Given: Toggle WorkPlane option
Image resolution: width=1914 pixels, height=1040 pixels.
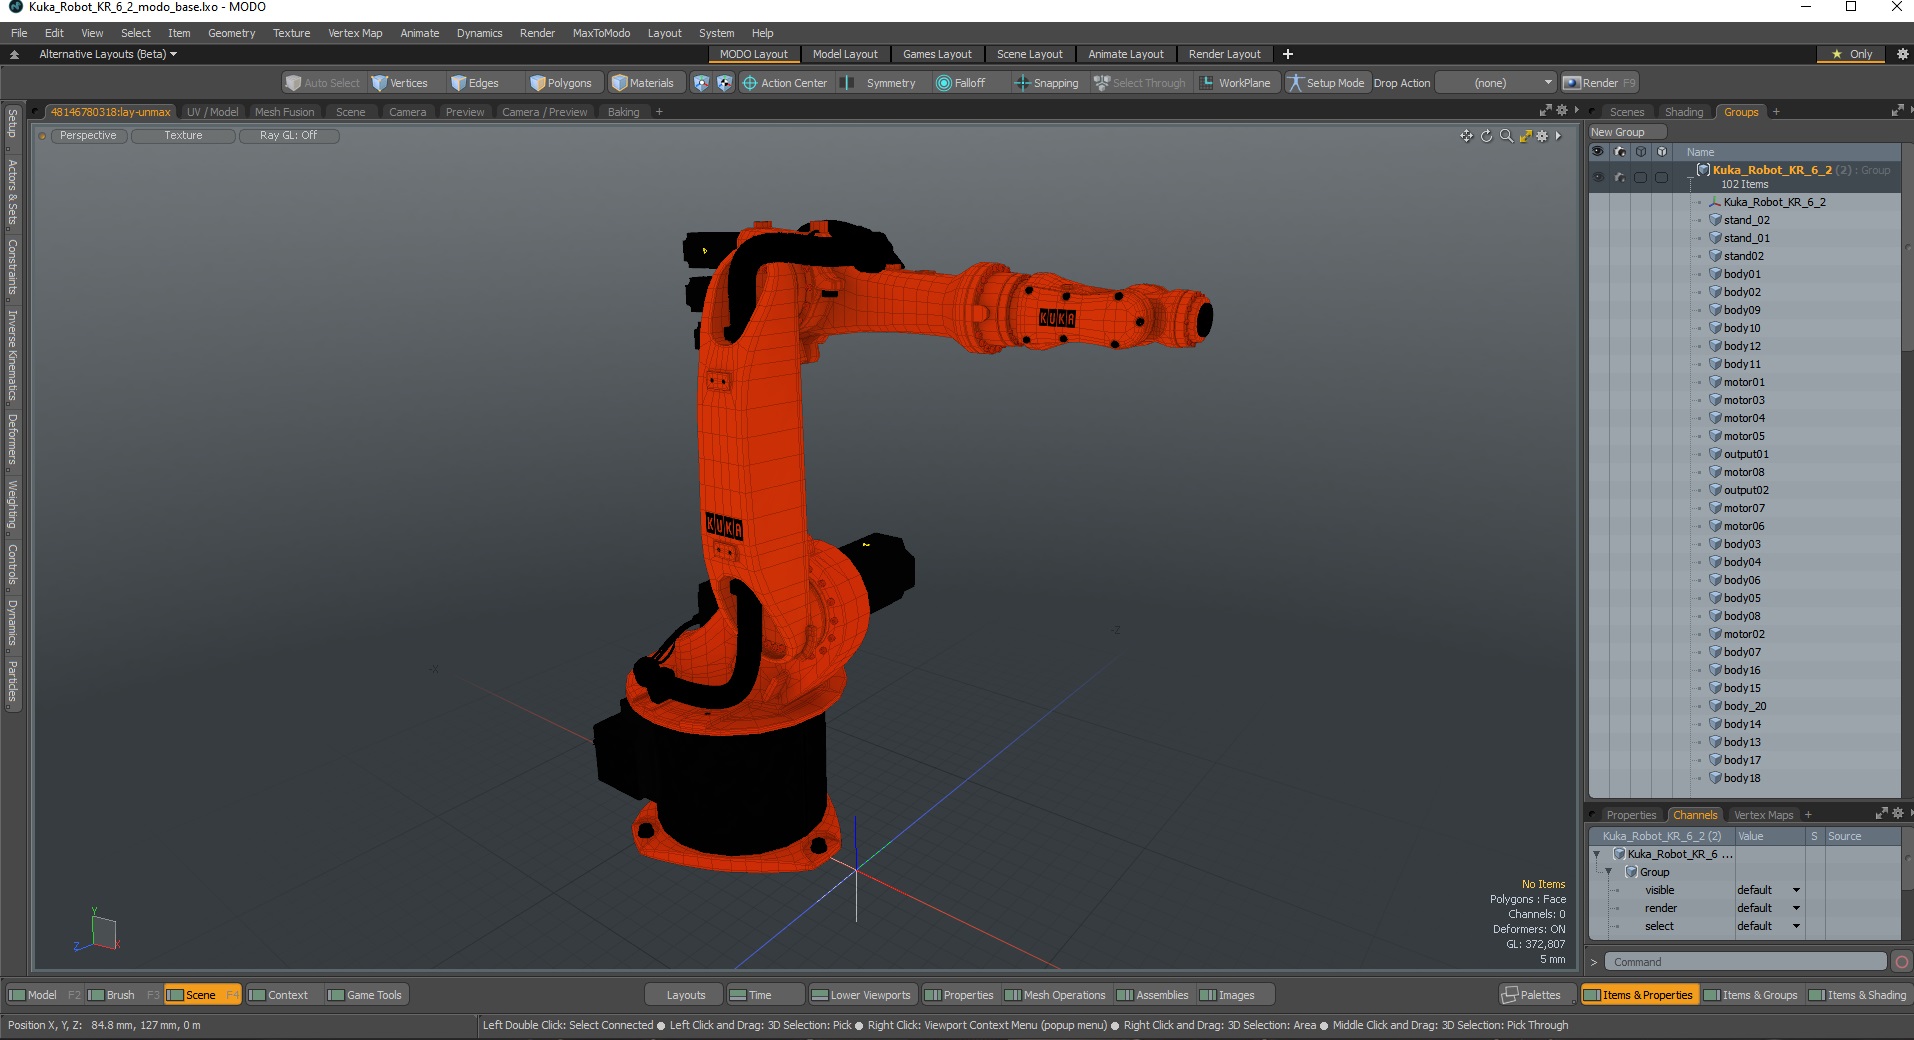Looking at the screenshot, I should 1236,83.
